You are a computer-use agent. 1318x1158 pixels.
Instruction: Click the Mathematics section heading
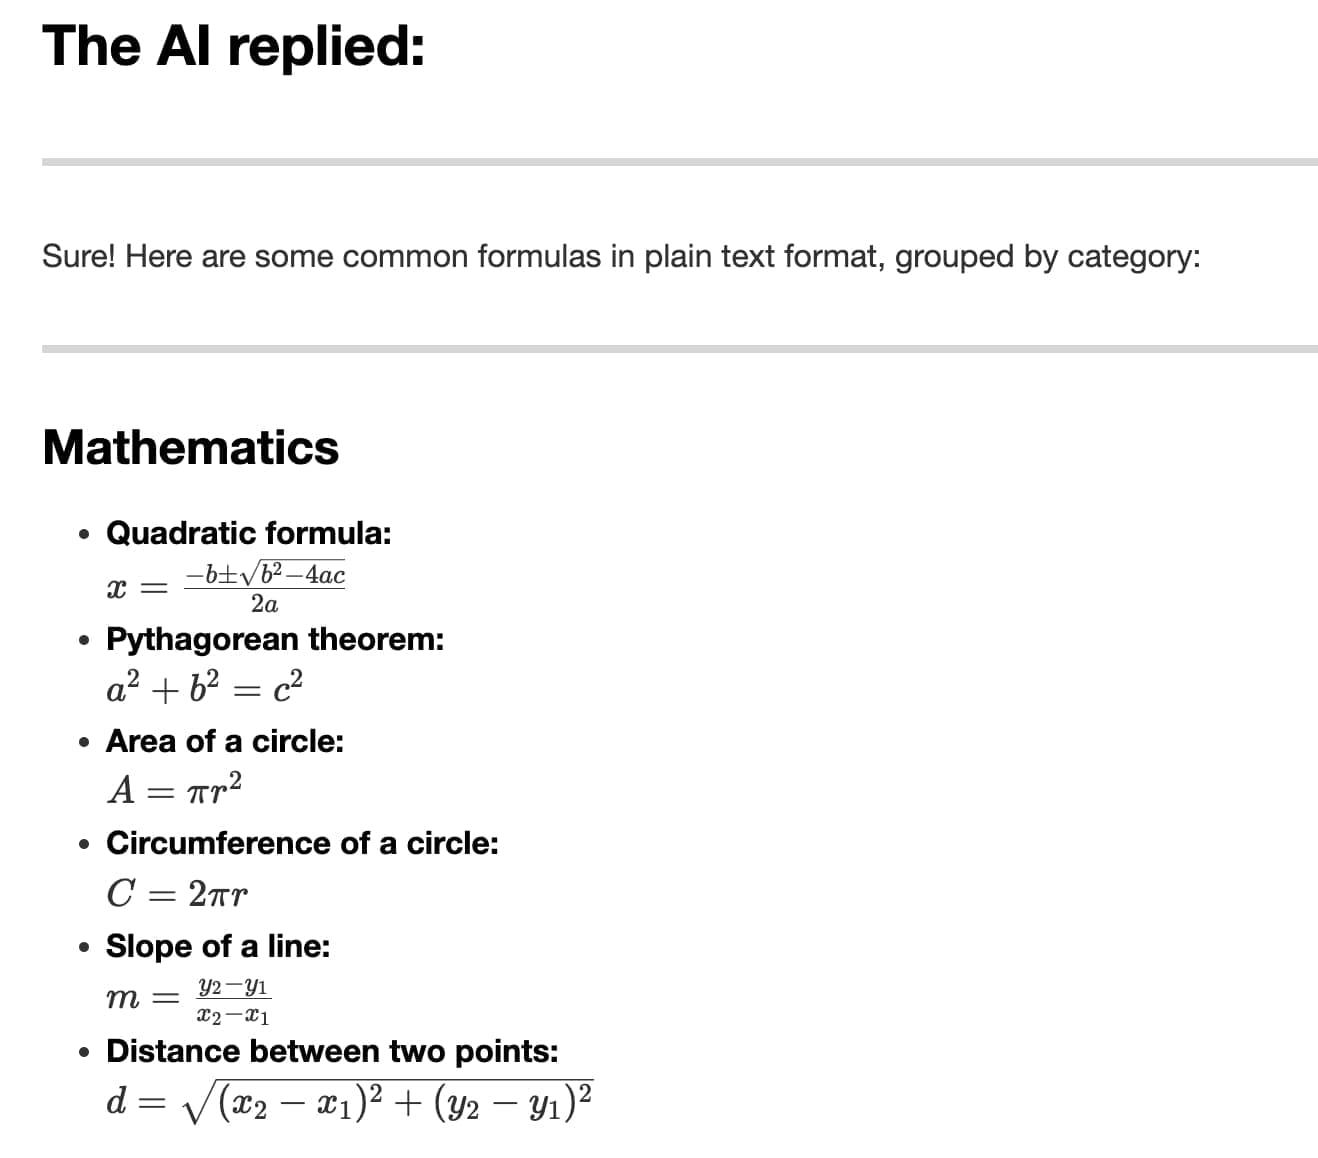(x=191, y=447)
